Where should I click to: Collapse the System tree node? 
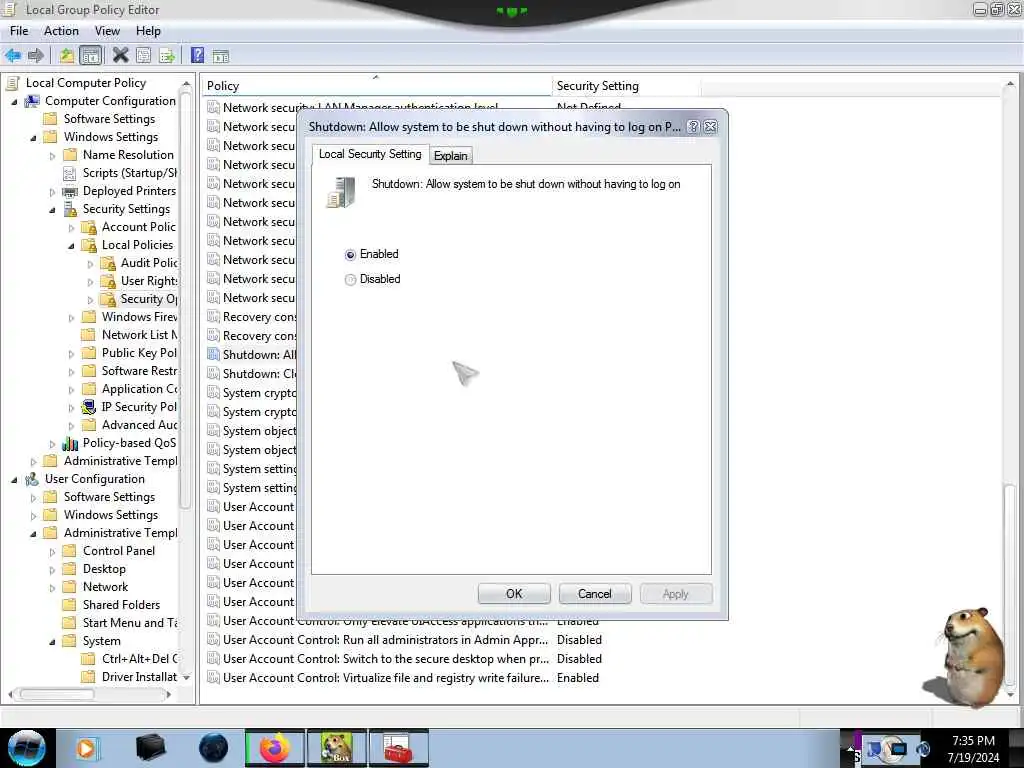click(52, 642)
